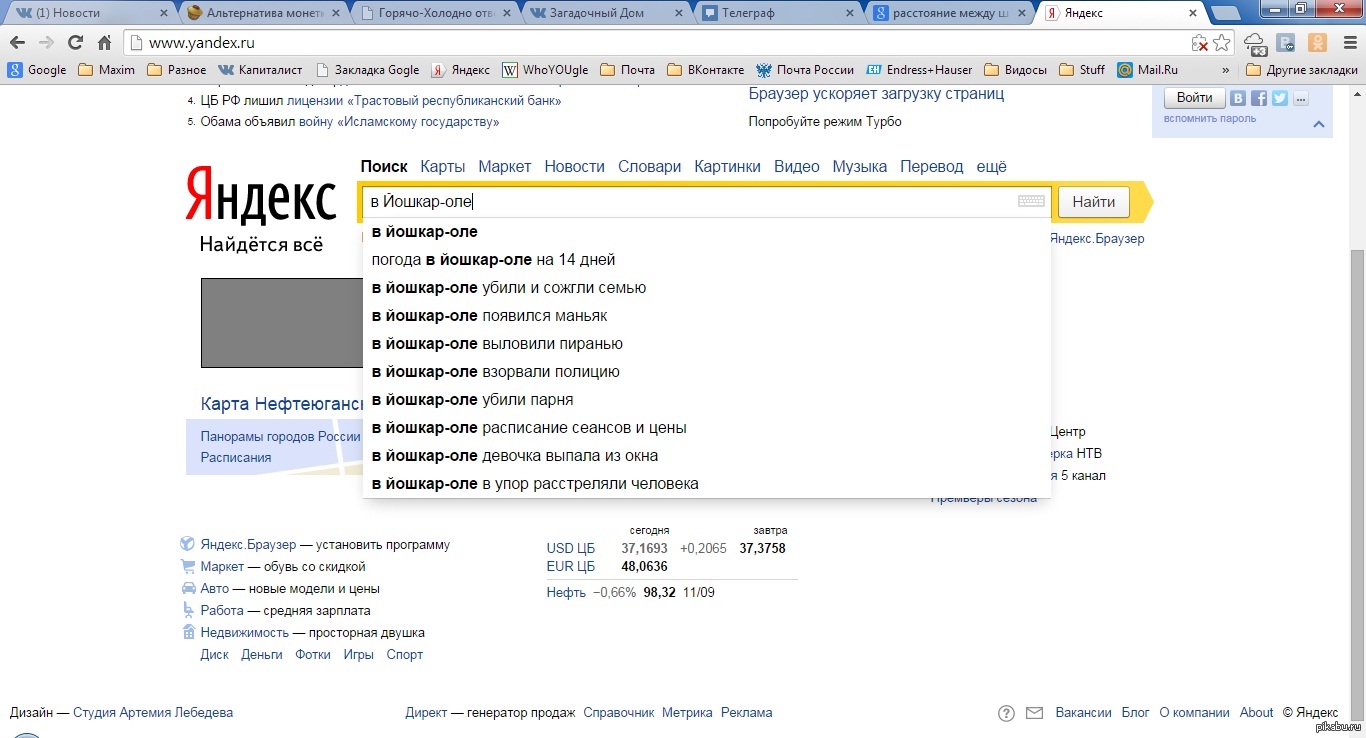The image size is (1366, 738).
Task: Close the Яндекс browser tab
Action: (1192, 14)
